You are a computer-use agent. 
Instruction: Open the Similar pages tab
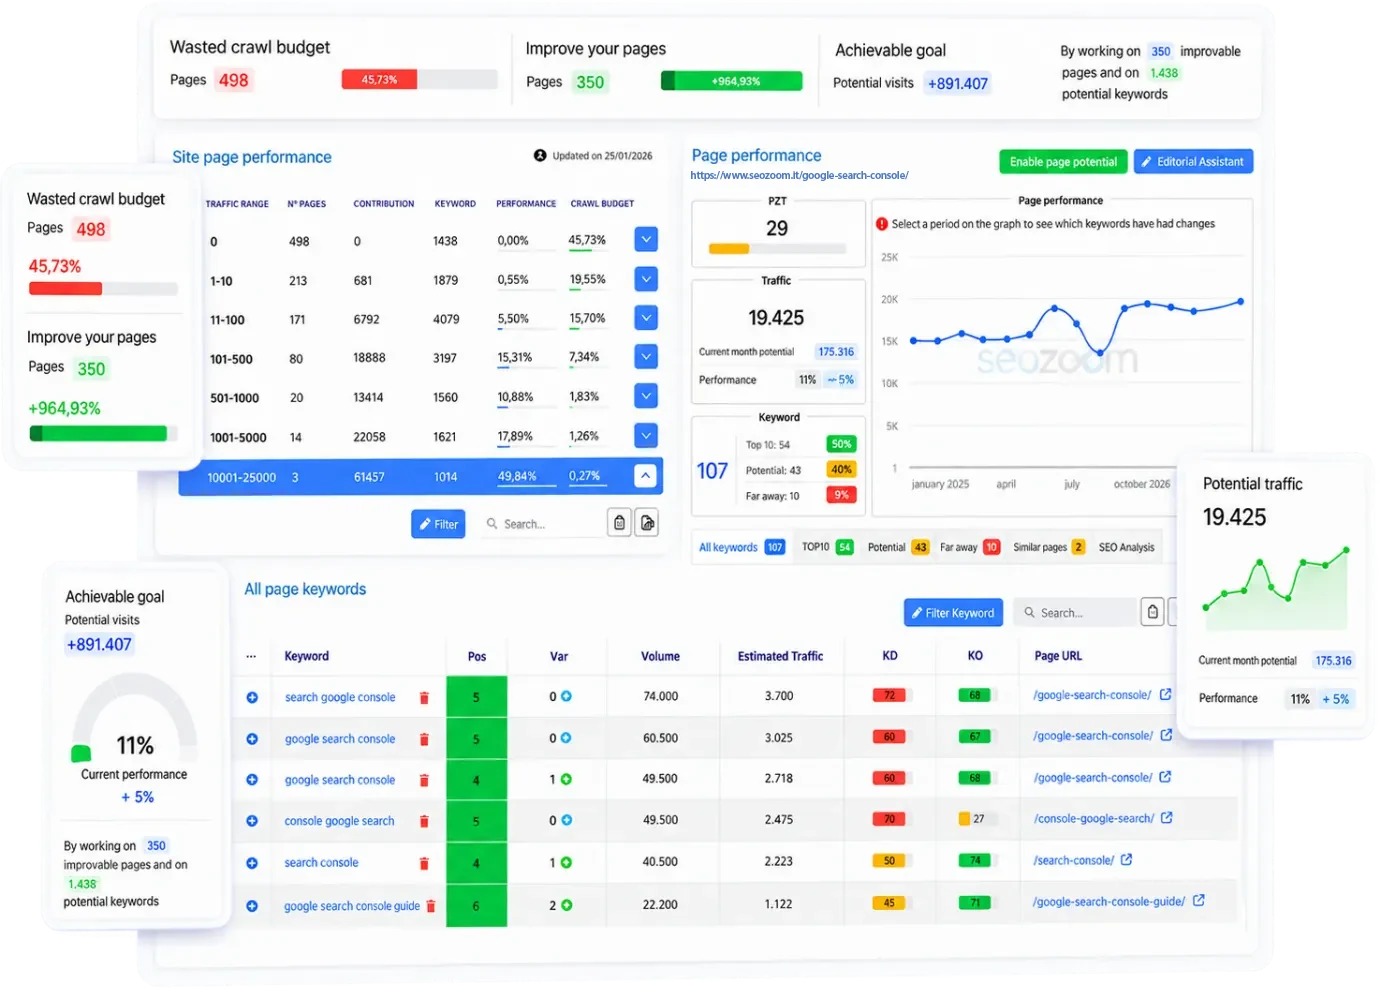click(1049, 547)
